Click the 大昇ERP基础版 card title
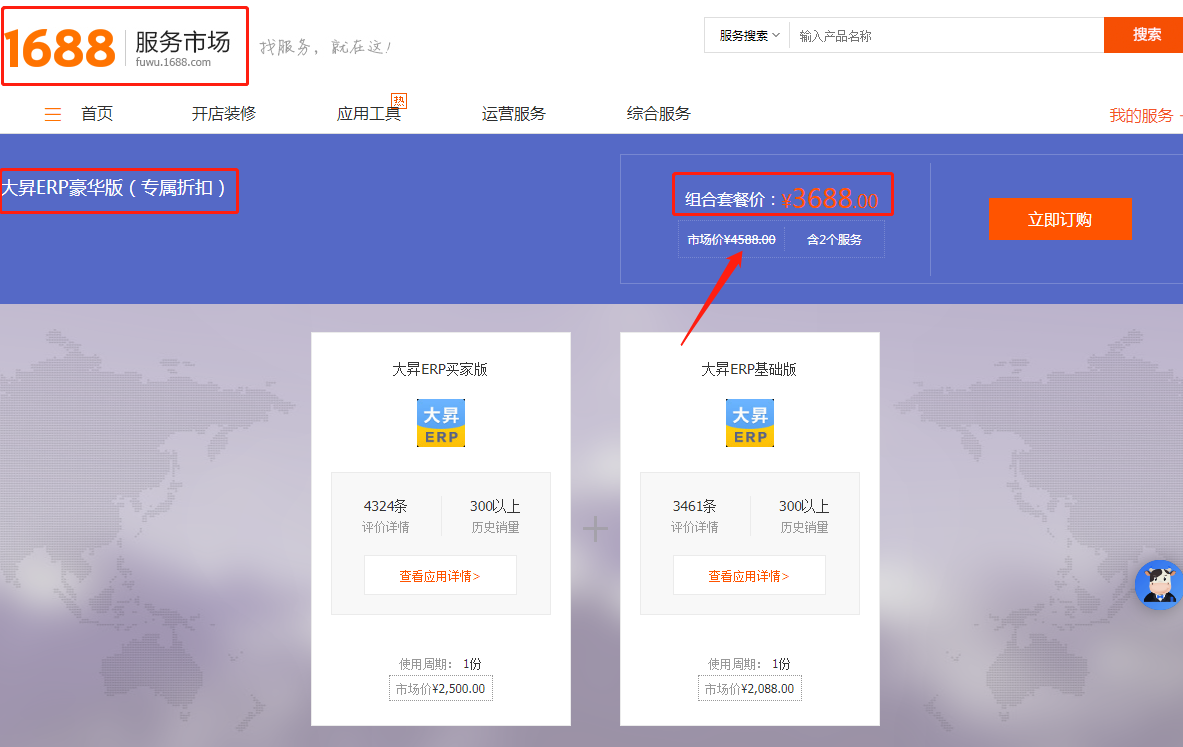 pyautogui.click(x=749, y=369)
